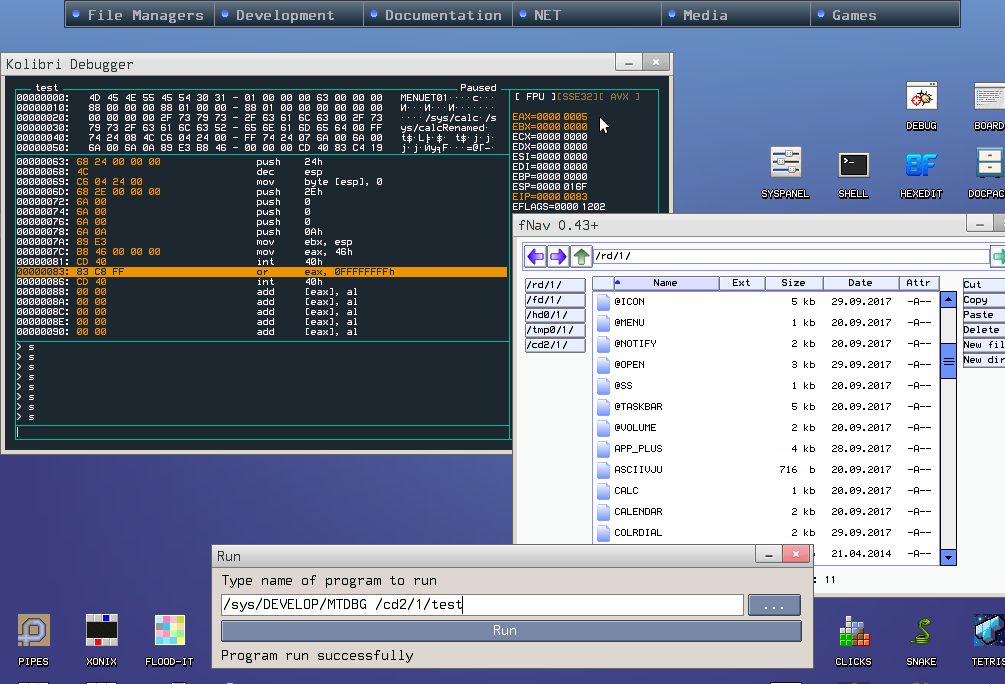Open the Games menu

pyautogui.click(x=854, y=15)
